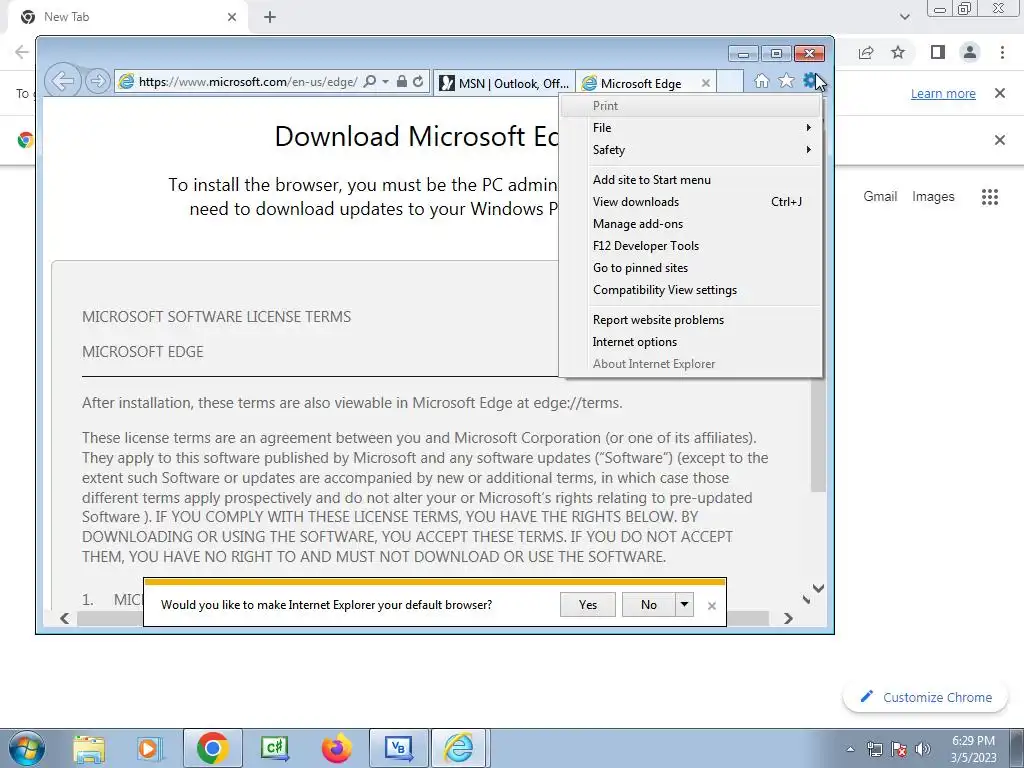Open the Visual Basic taskbar icon
Screen dimensions: 1024x768
coord(398,748)
